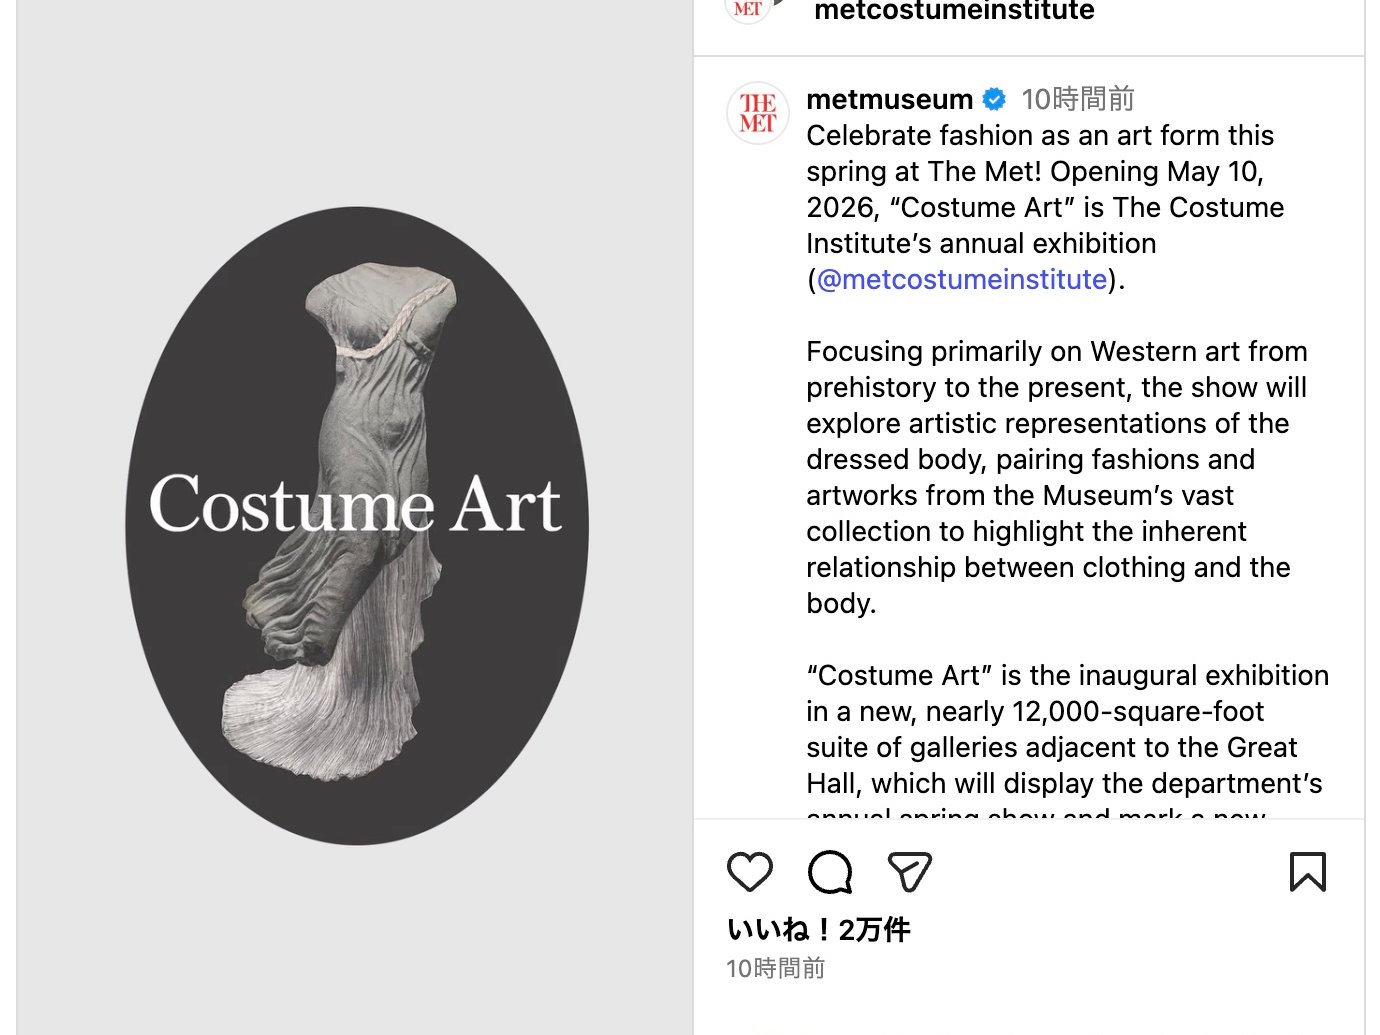
Task: Open comments with the speech bubble icon
Action: click(x=830, y=872)
